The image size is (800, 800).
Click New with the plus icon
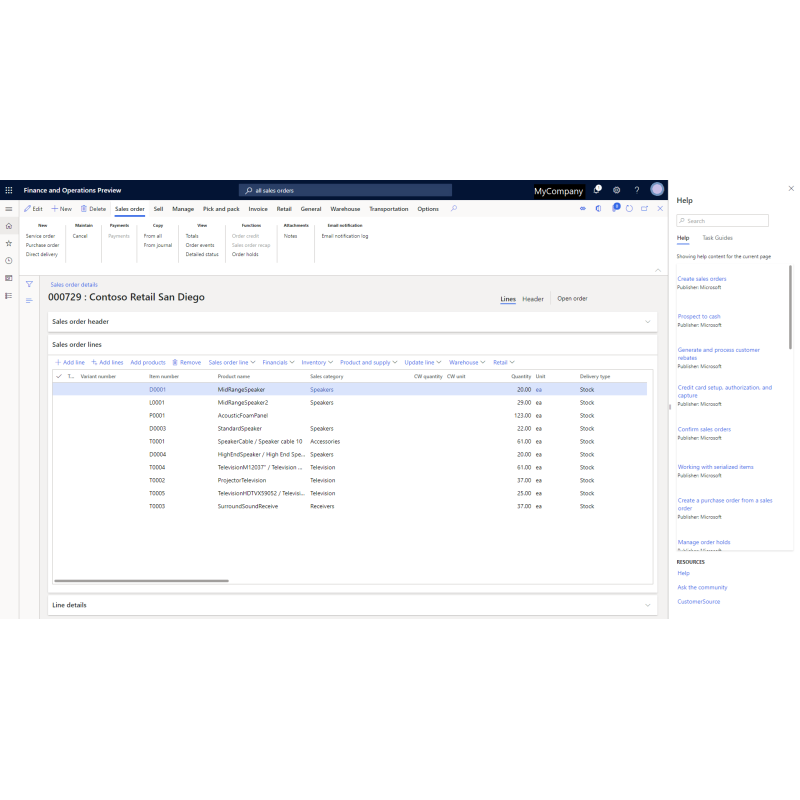pyautogui.click(x=62, y=209)
